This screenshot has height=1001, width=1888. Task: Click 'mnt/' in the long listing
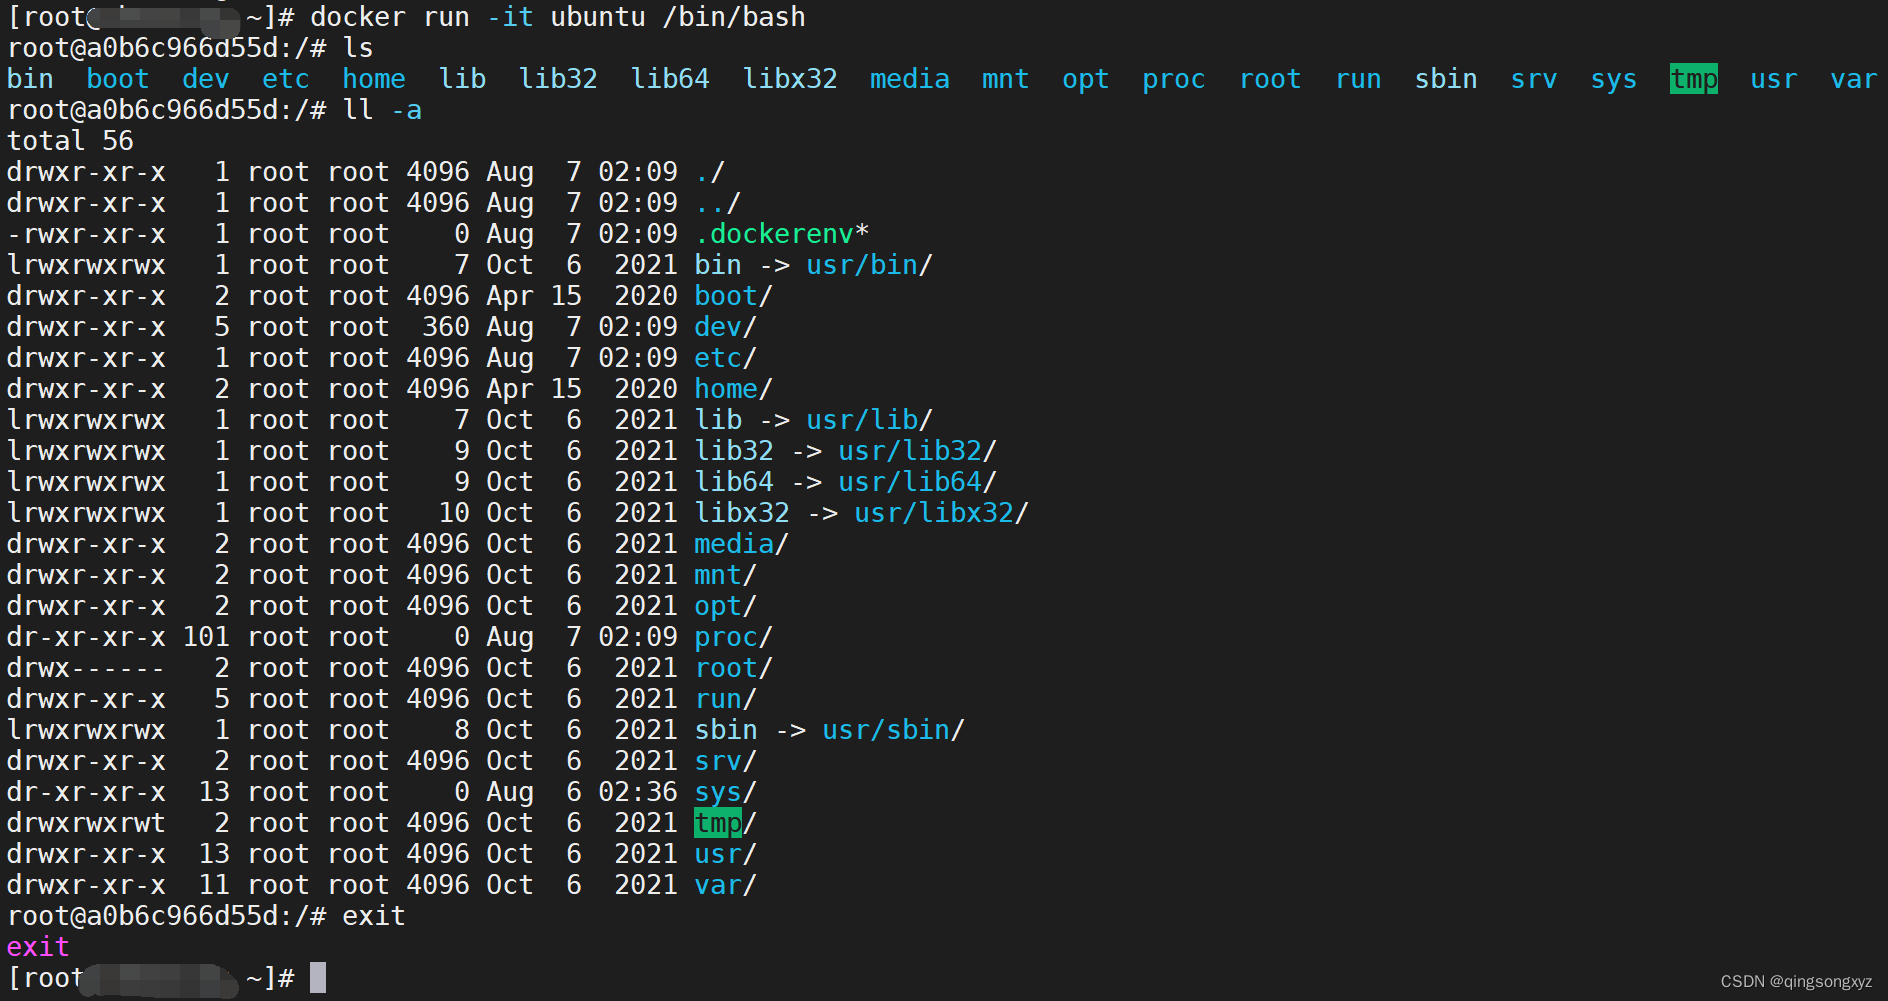pos(726,575)
